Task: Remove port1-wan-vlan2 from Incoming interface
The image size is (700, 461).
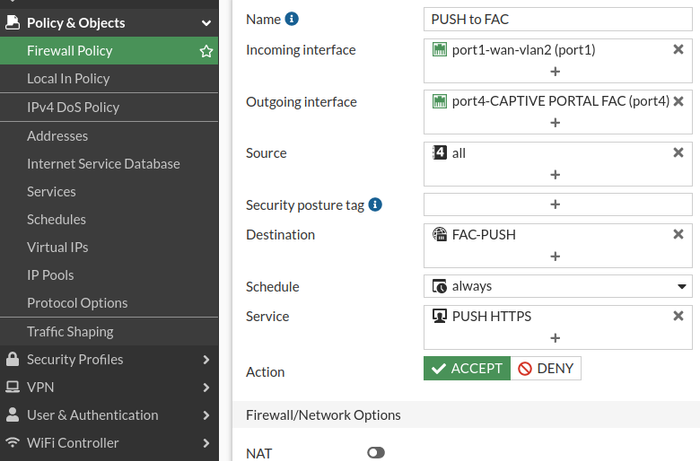Action: 678,50
